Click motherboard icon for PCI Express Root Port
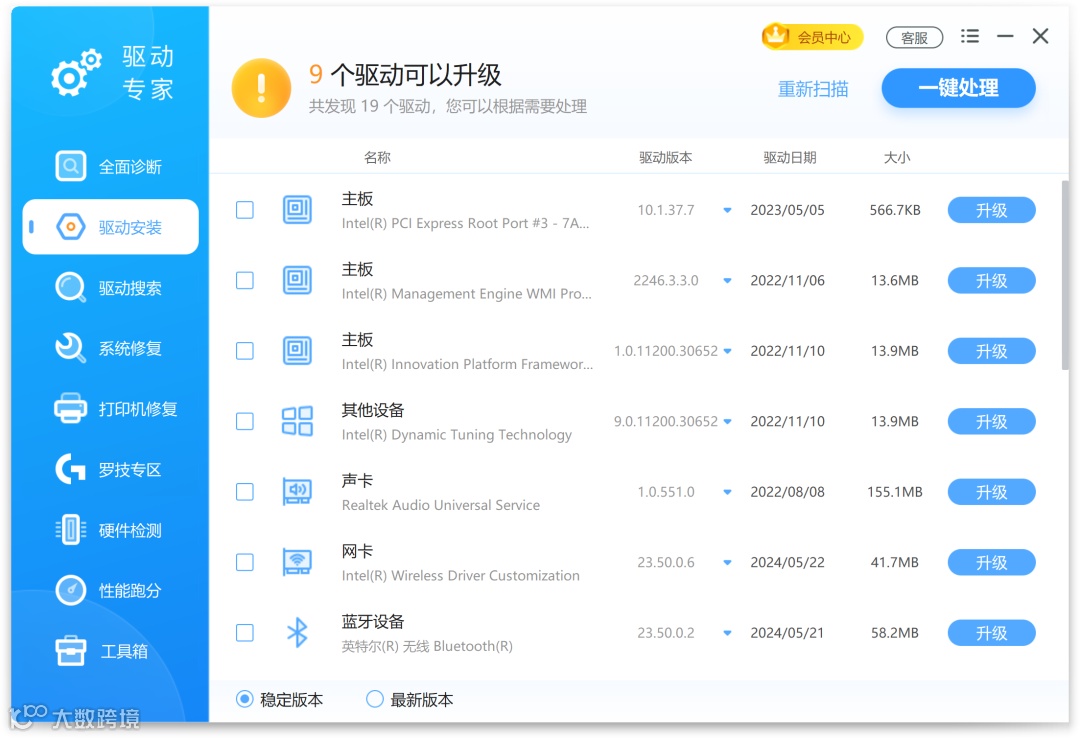Viewport: 1080px width, 738px height. click(x=297, y=209)
